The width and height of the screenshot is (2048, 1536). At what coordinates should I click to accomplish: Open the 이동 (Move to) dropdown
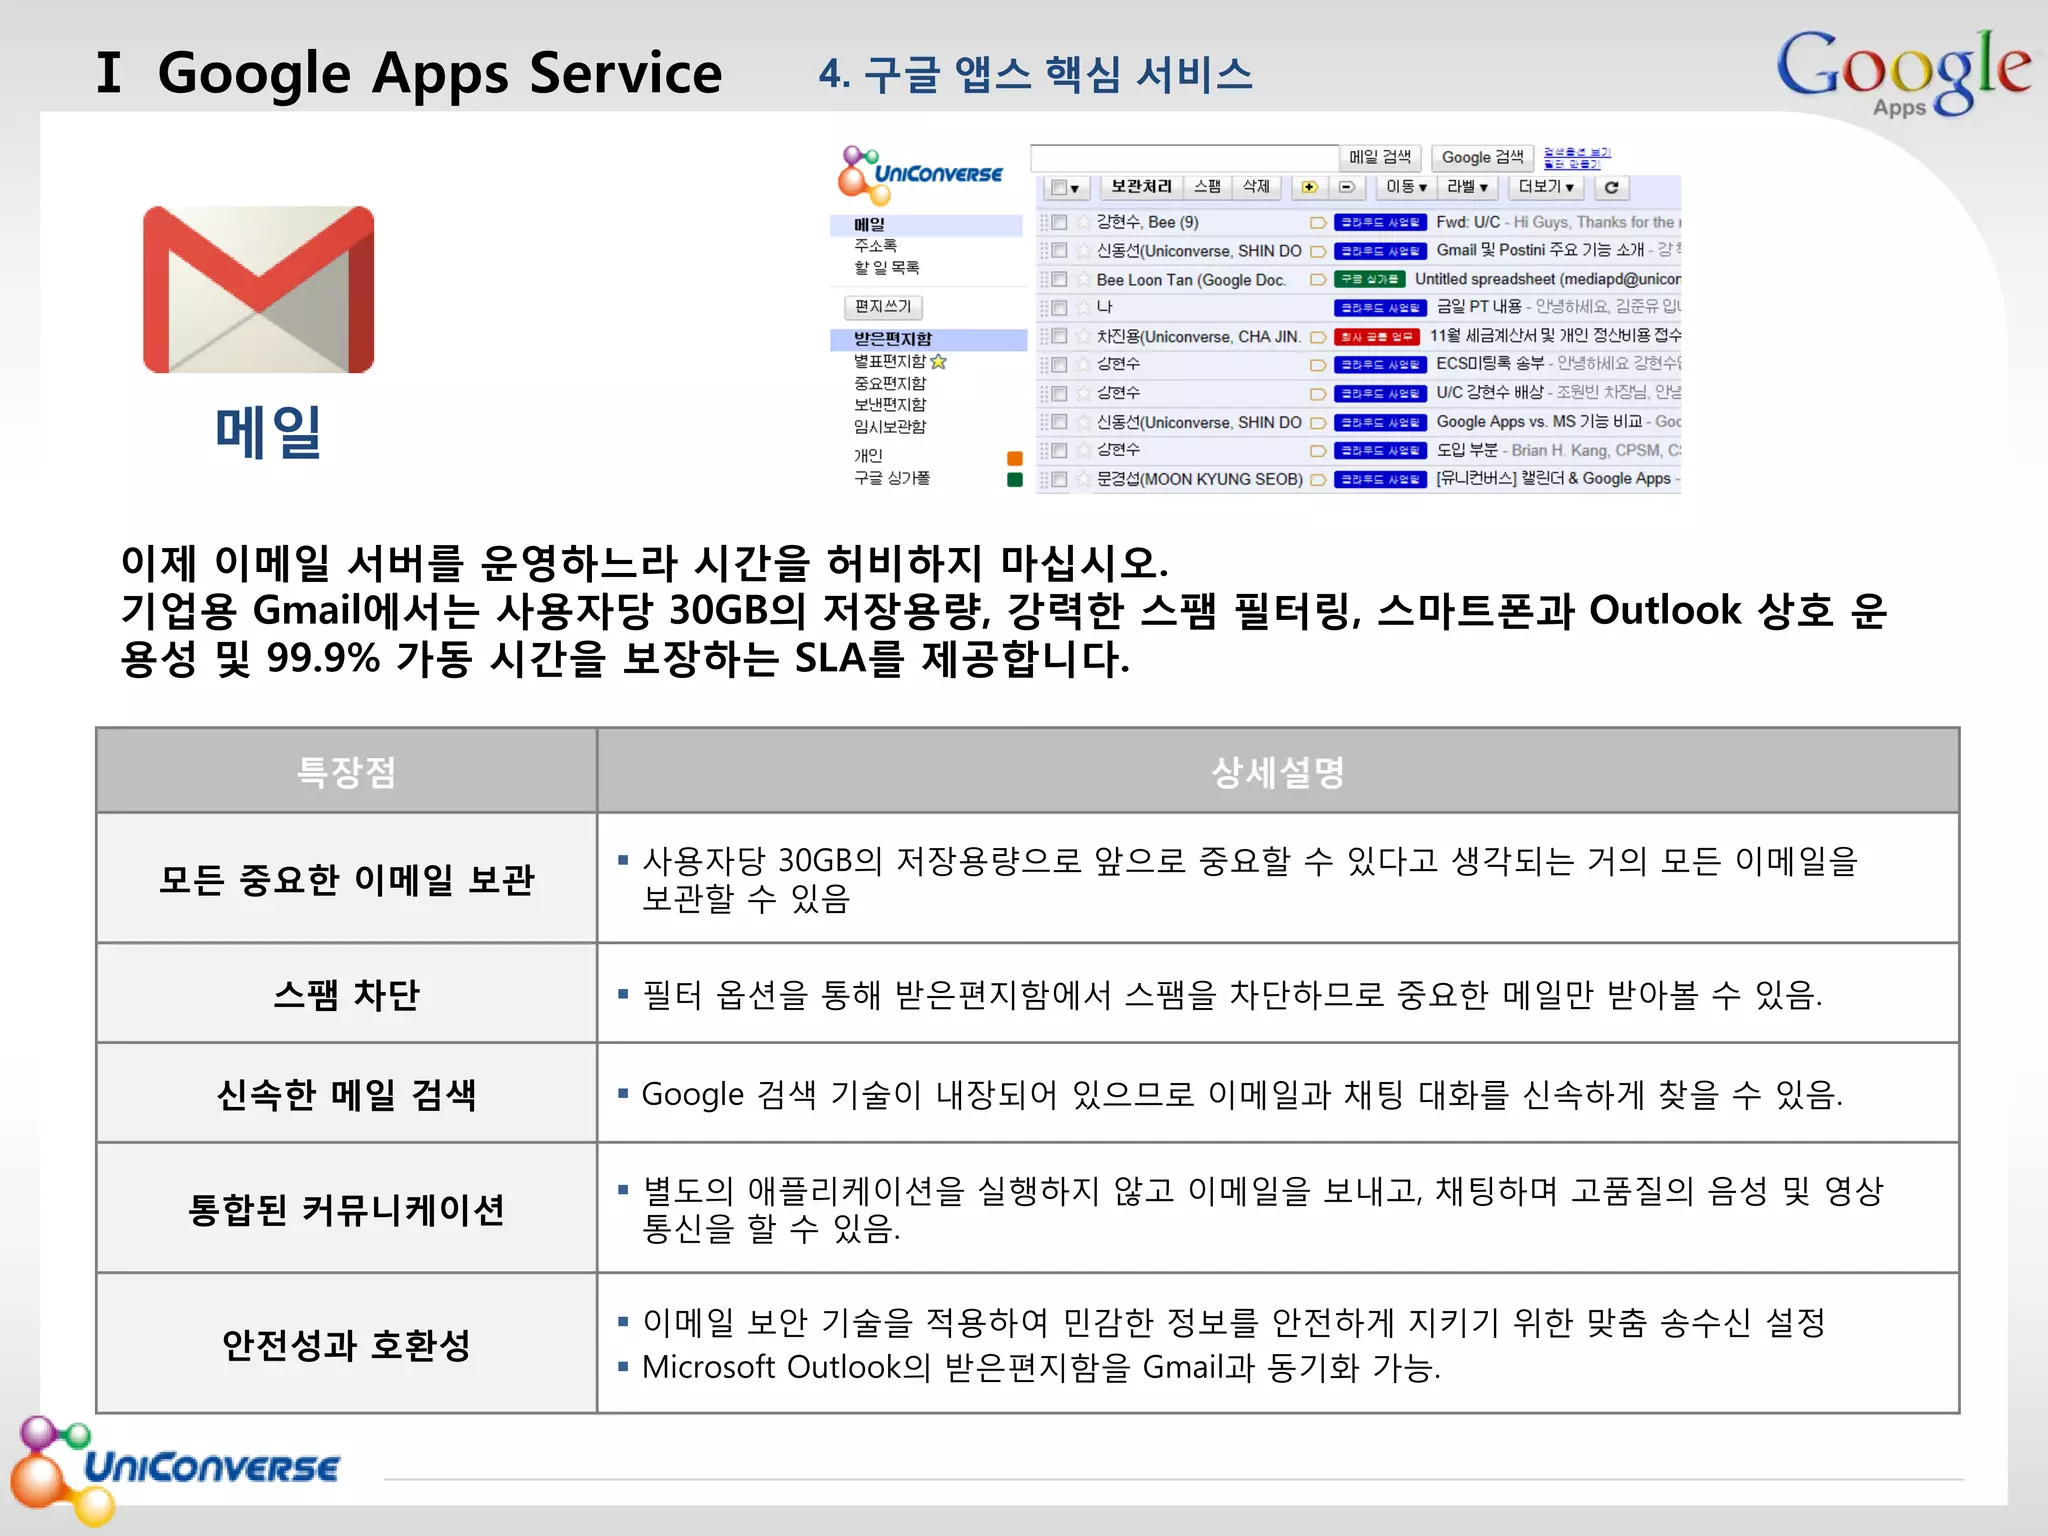pyautogui.click(x=1406, y=187)
